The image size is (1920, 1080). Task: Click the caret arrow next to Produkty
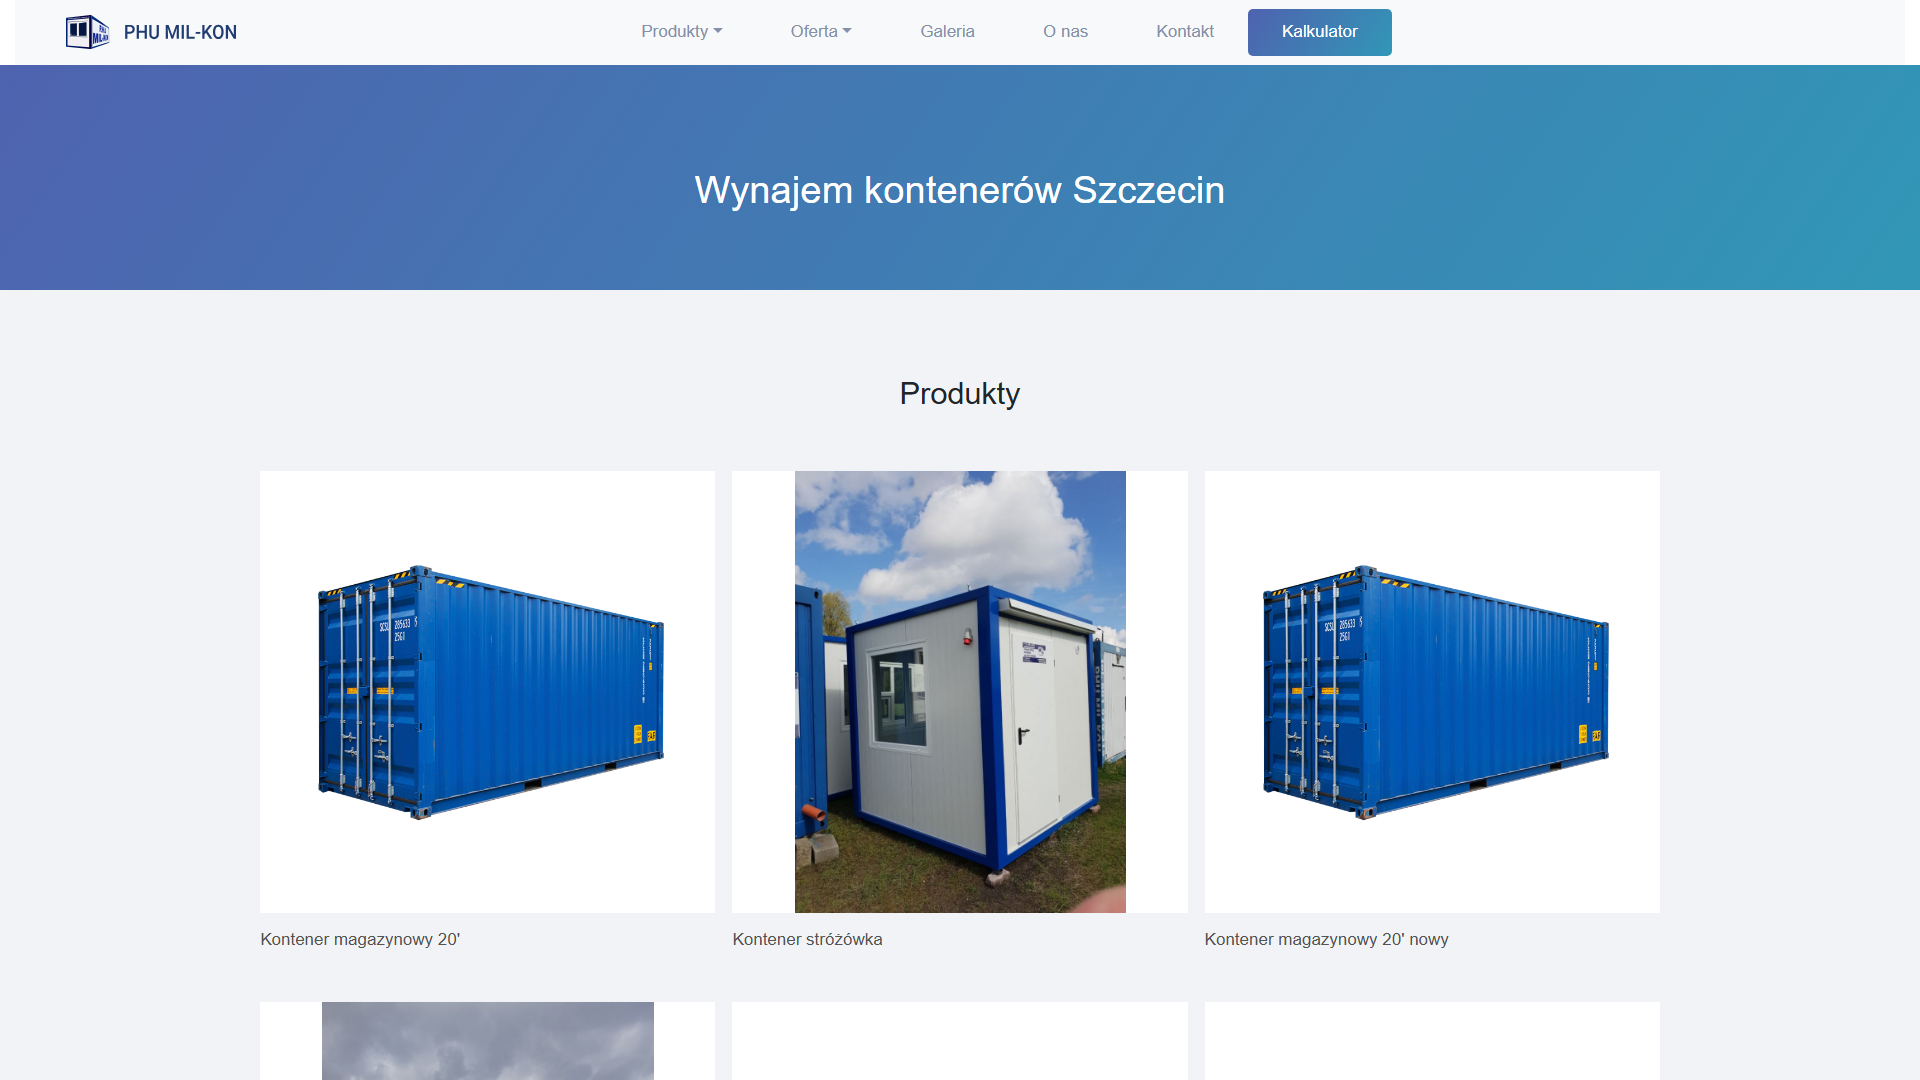tap(718, 31)
